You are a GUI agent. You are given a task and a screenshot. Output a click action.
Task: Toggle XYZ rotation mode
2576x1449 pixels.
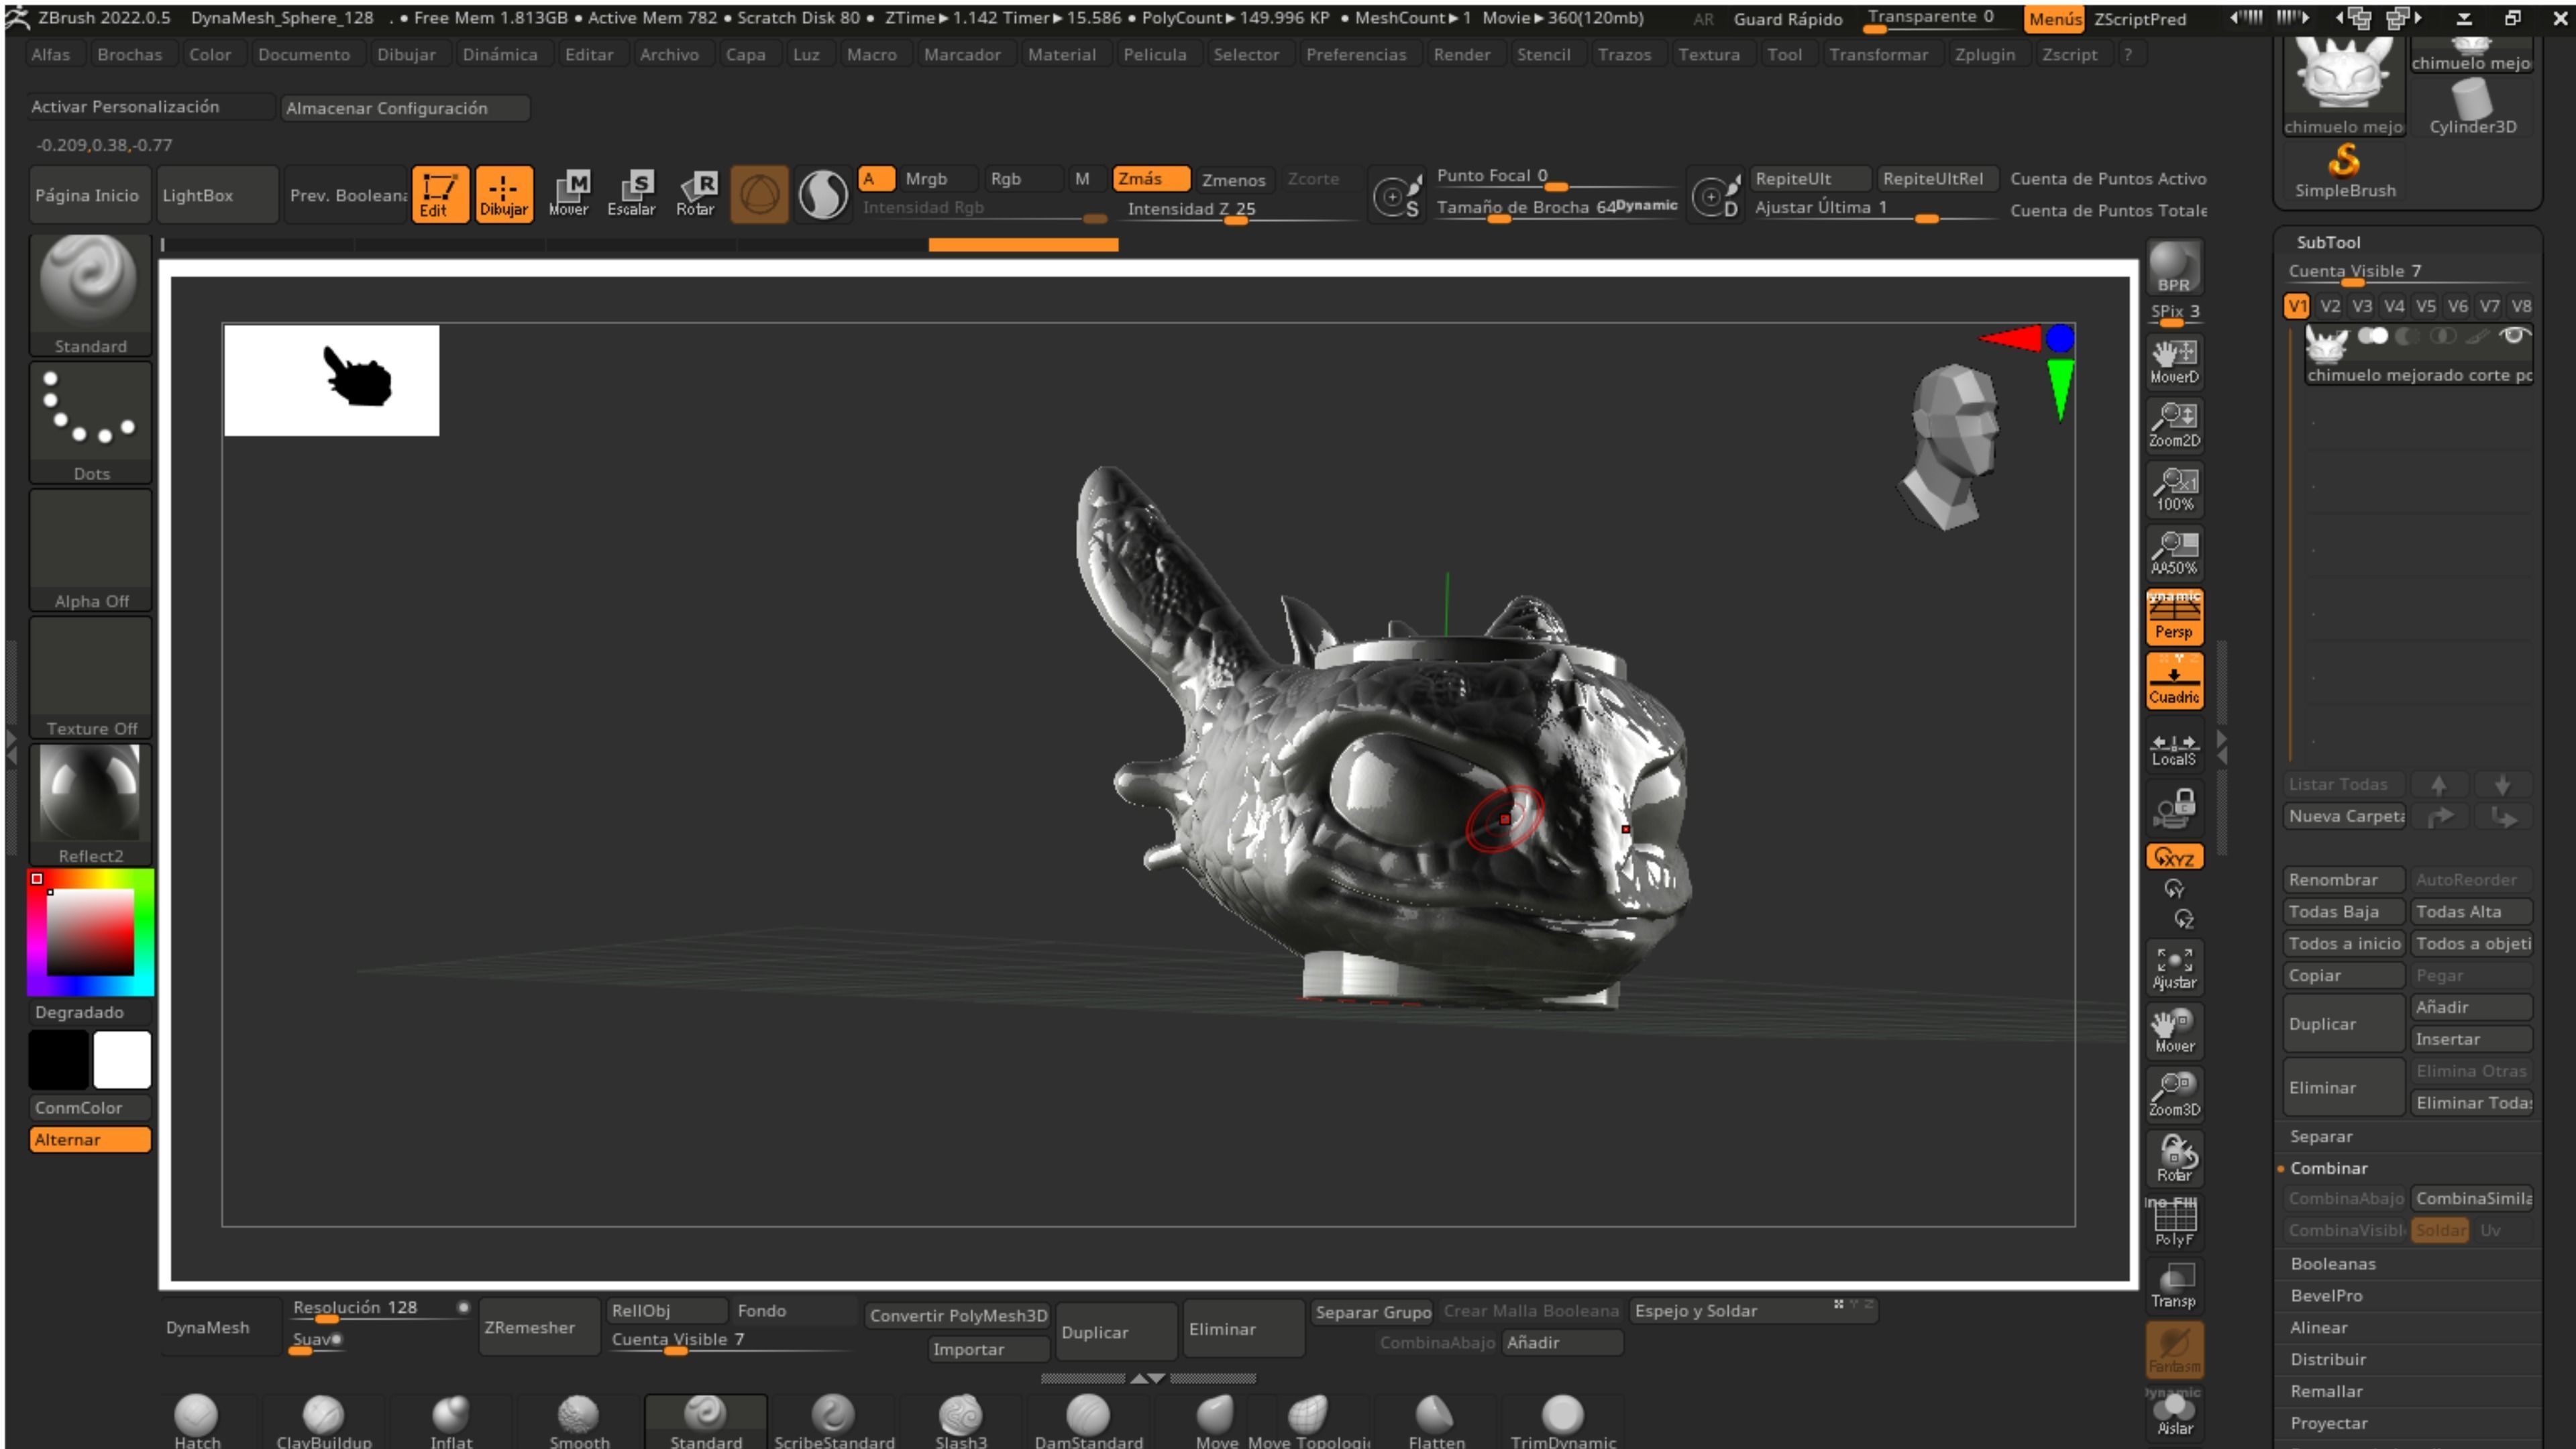(2174, 857)
